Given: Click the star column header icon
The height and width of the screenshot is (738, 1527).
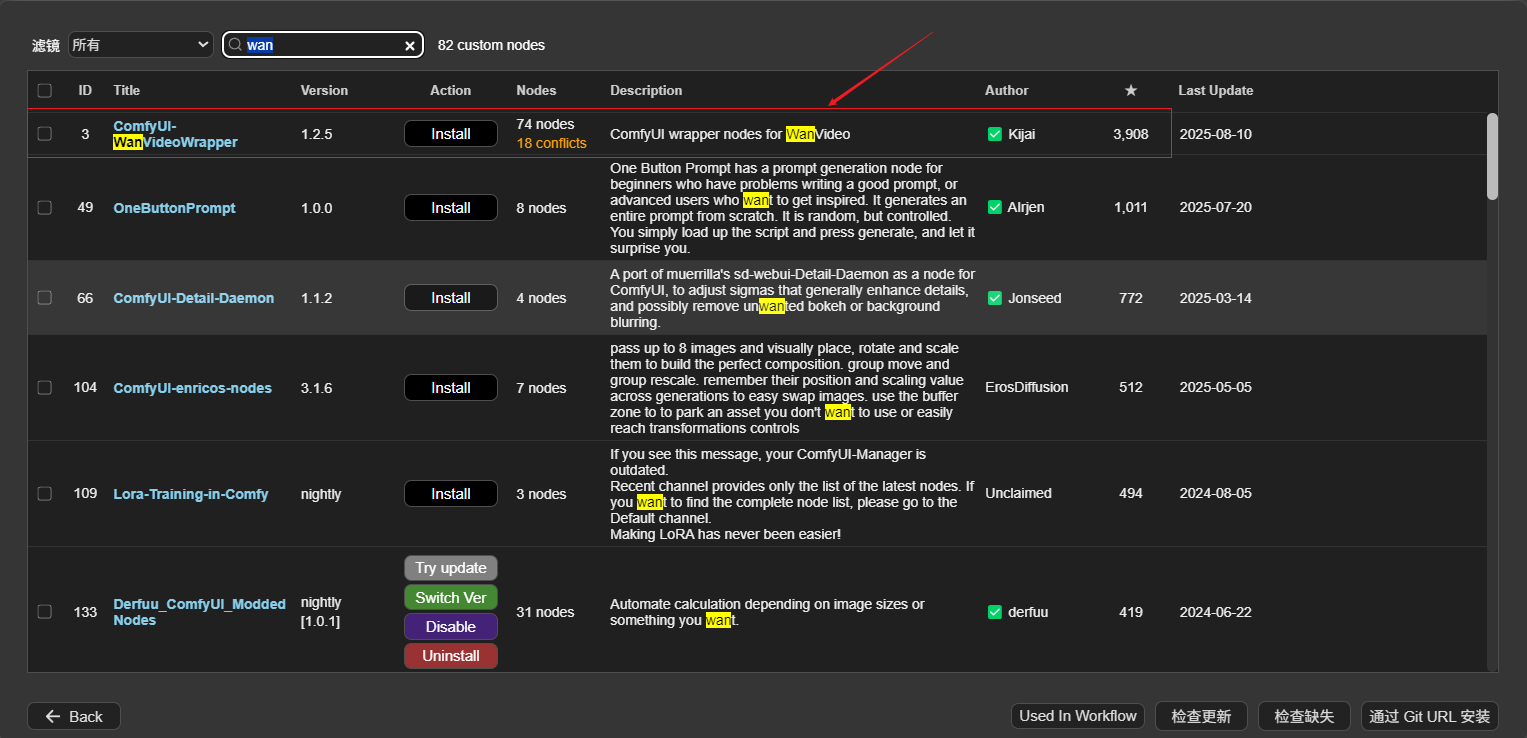Looking at the screenshot, I should tap(1131, 90).
